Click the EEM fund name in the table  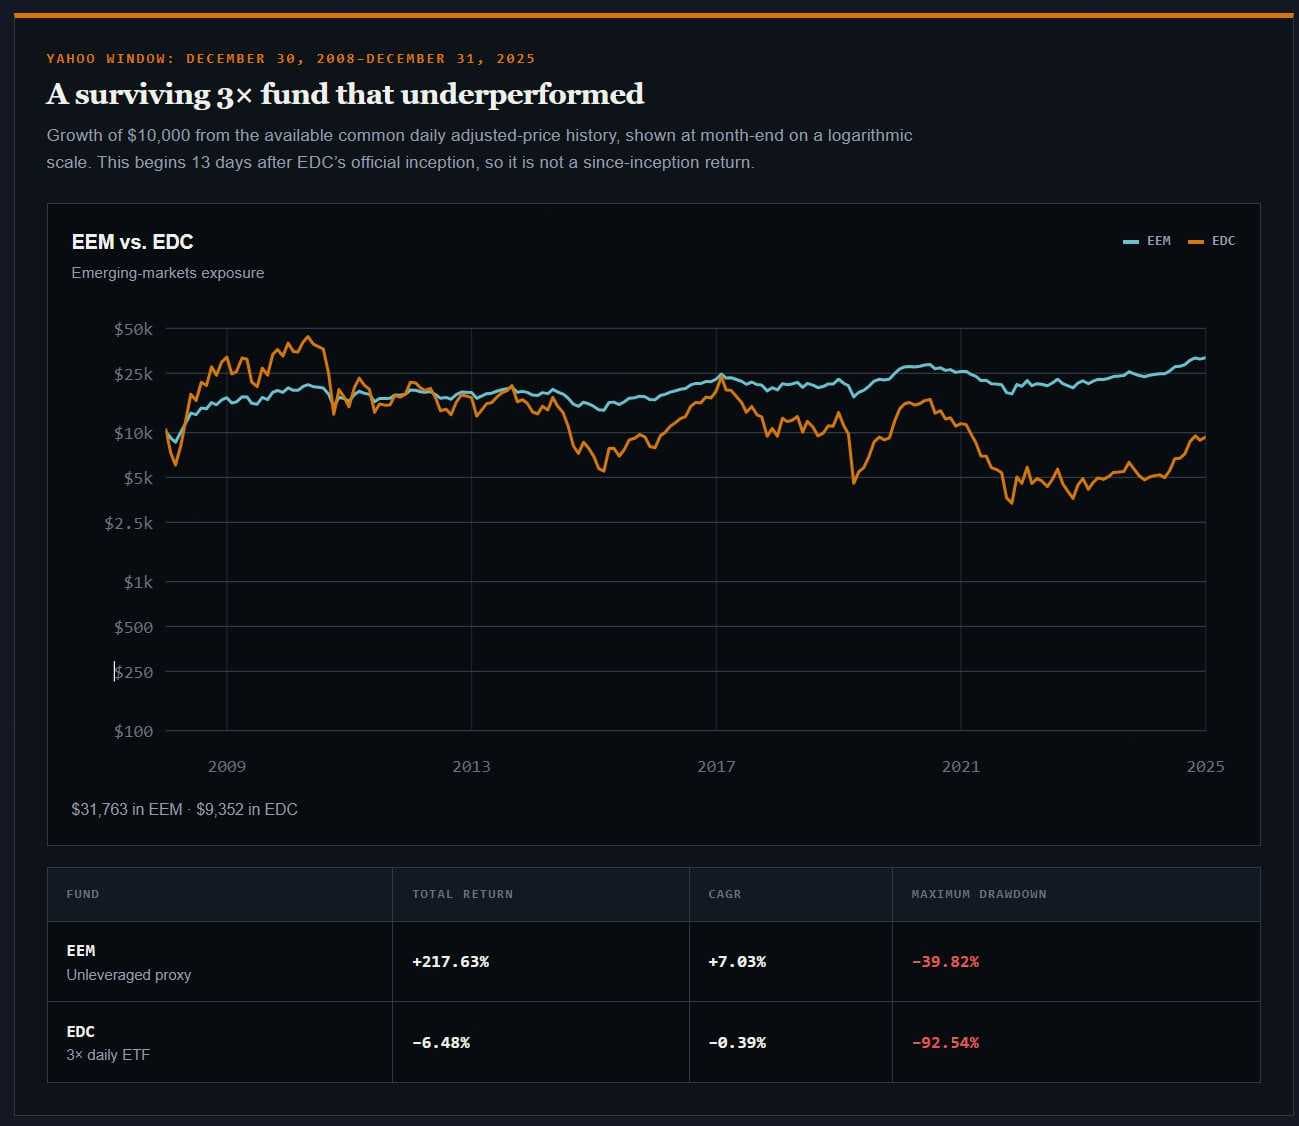coord(81,951)
